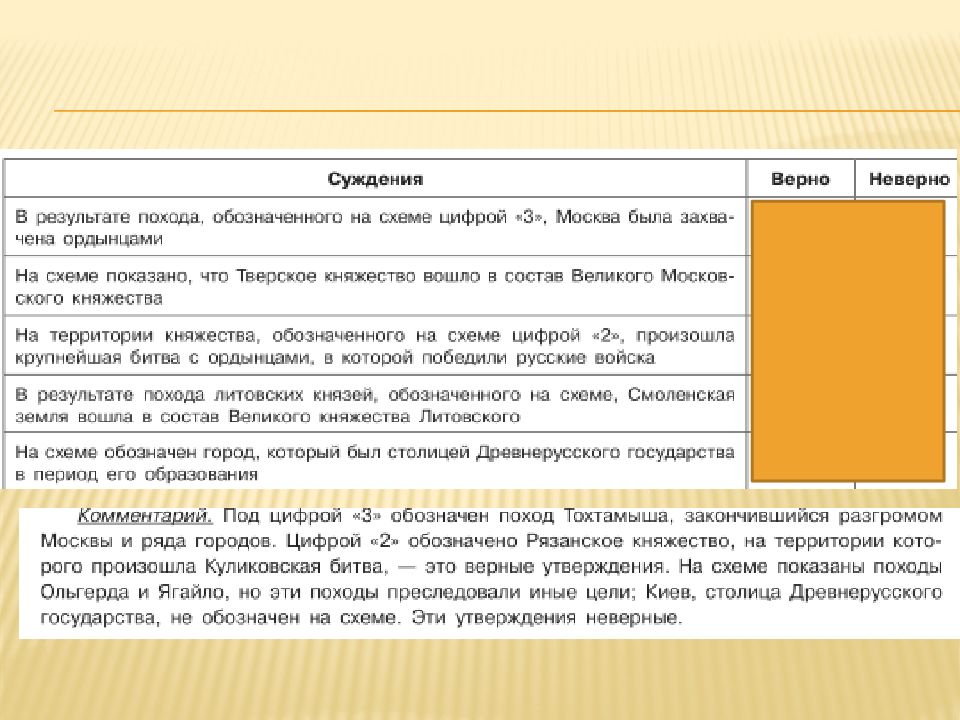This screenshot has width=960, height=720.
Task: Select the statement about крупнейшая битва с ордынцами
Action: (x=374, y=346)
